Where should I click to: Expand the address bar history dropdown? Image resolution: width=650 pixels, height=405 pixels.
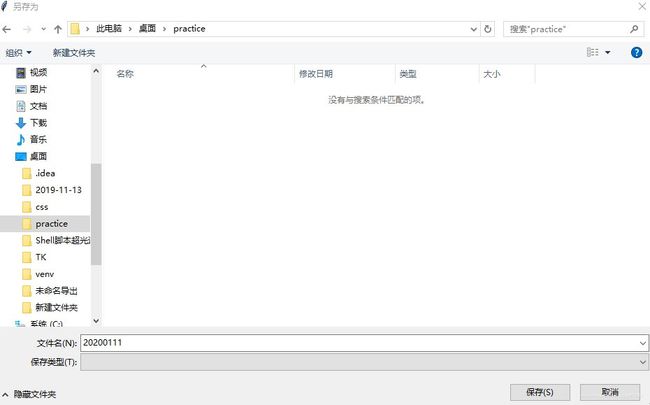point(473,29)
